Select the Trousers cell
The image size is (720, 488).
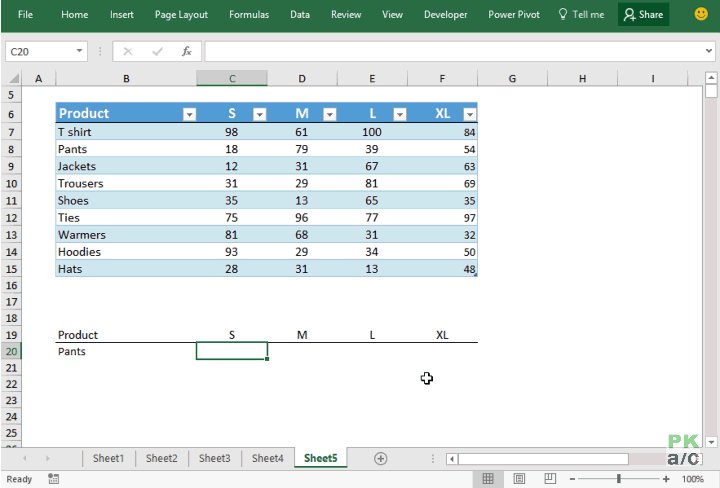click(x=126, y=184)
